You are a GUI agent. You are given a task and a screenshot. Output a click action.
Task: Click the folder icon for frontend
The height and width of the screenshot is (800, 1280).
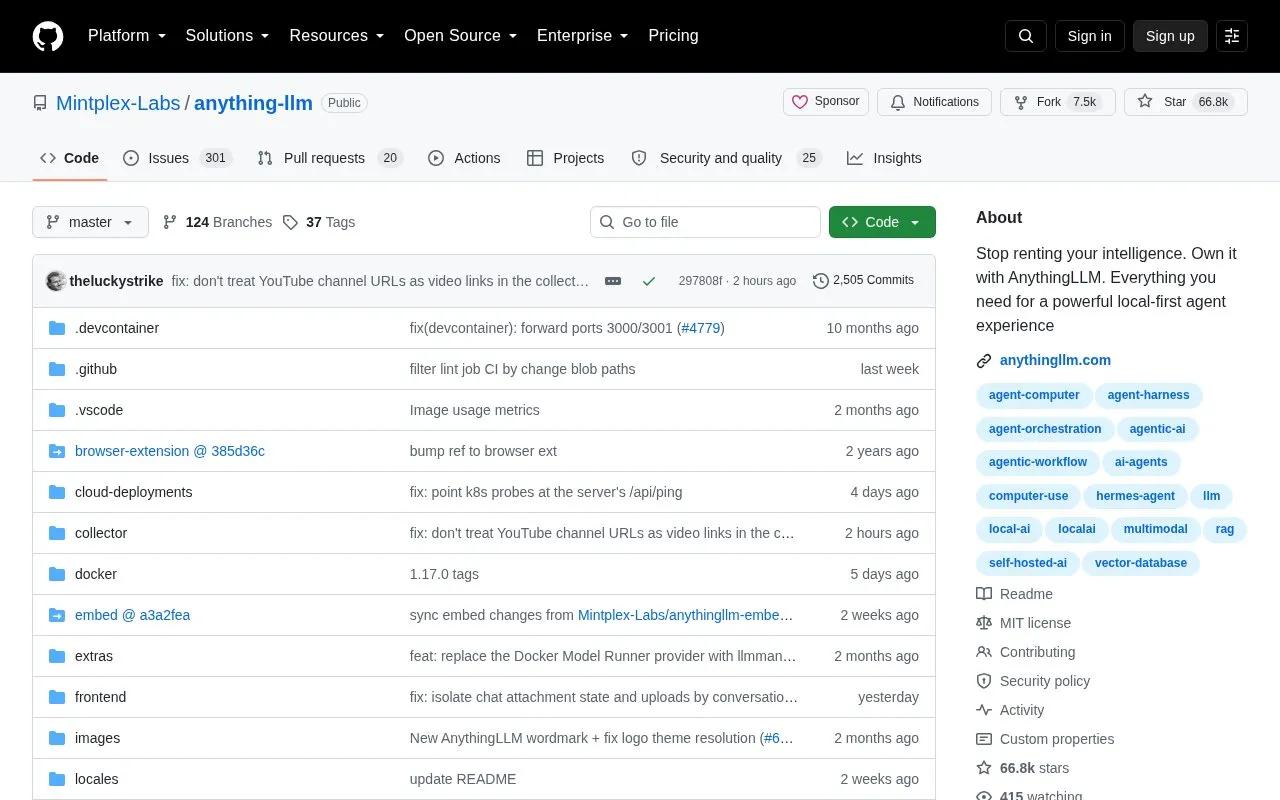(x=57, y=697)
